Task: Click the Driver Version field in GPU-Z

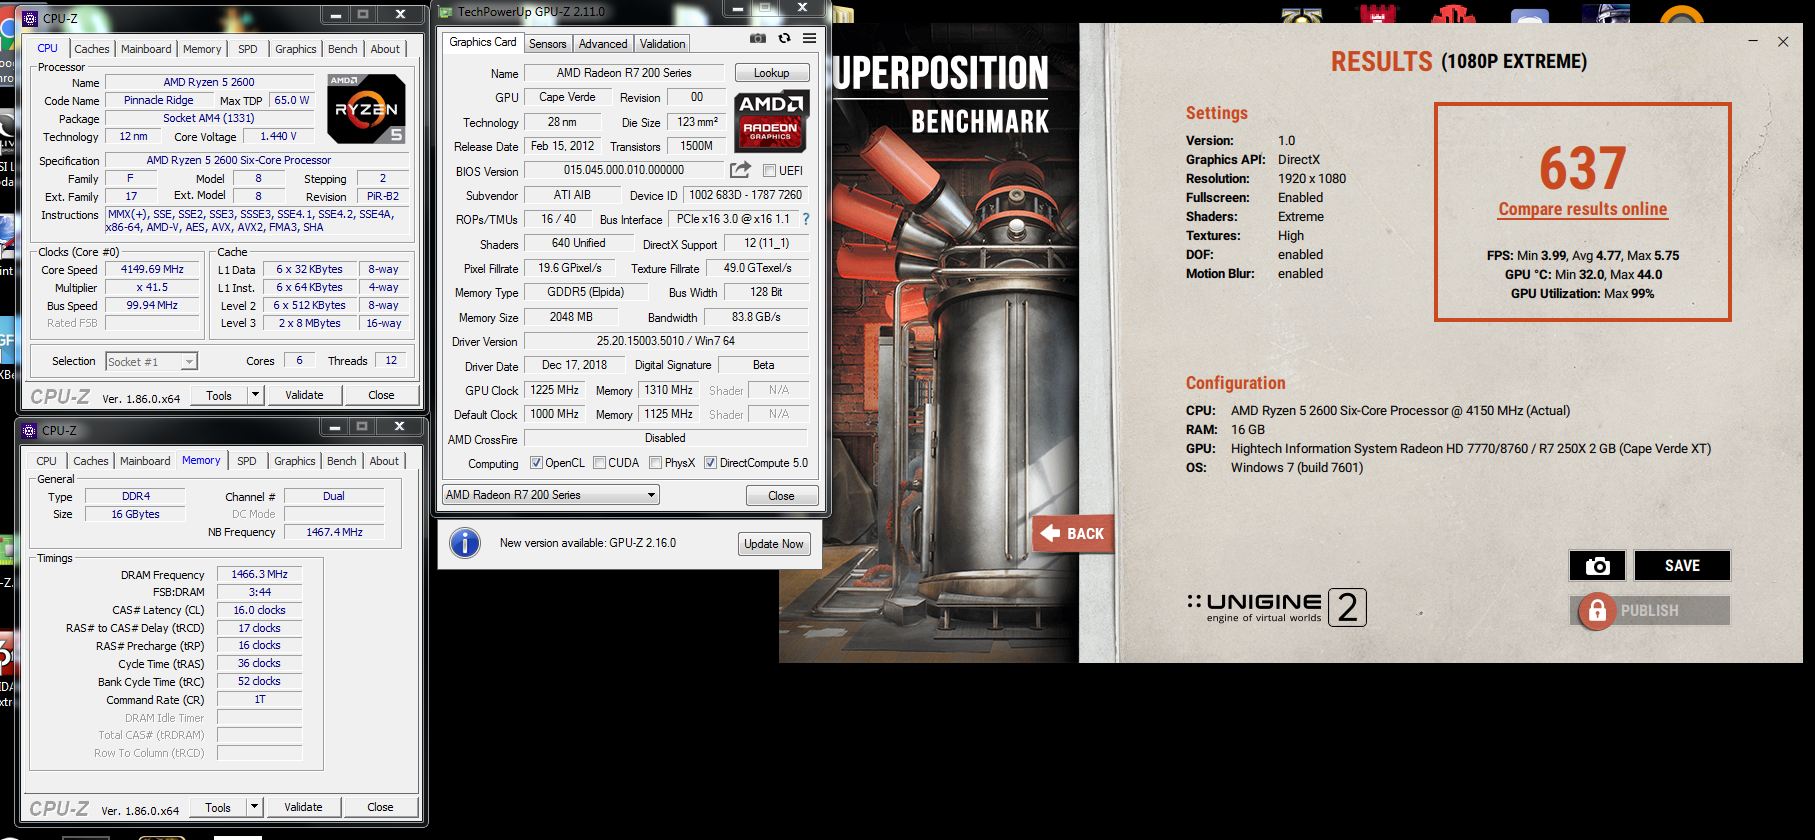Action: tap(665, 341)
